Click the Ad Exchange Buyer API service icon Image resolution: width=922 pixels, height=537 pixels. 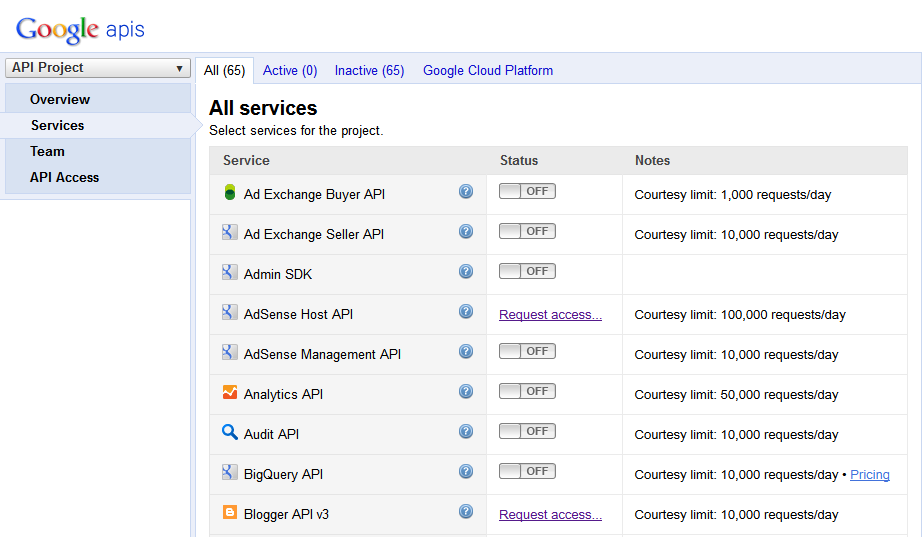pos(230,192)
